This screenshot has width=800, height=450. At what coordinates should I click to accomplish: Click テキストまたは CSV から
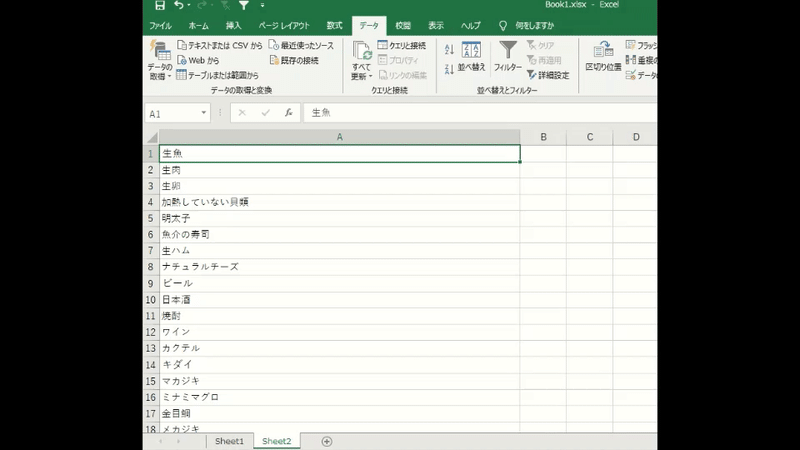pos(220,45)
